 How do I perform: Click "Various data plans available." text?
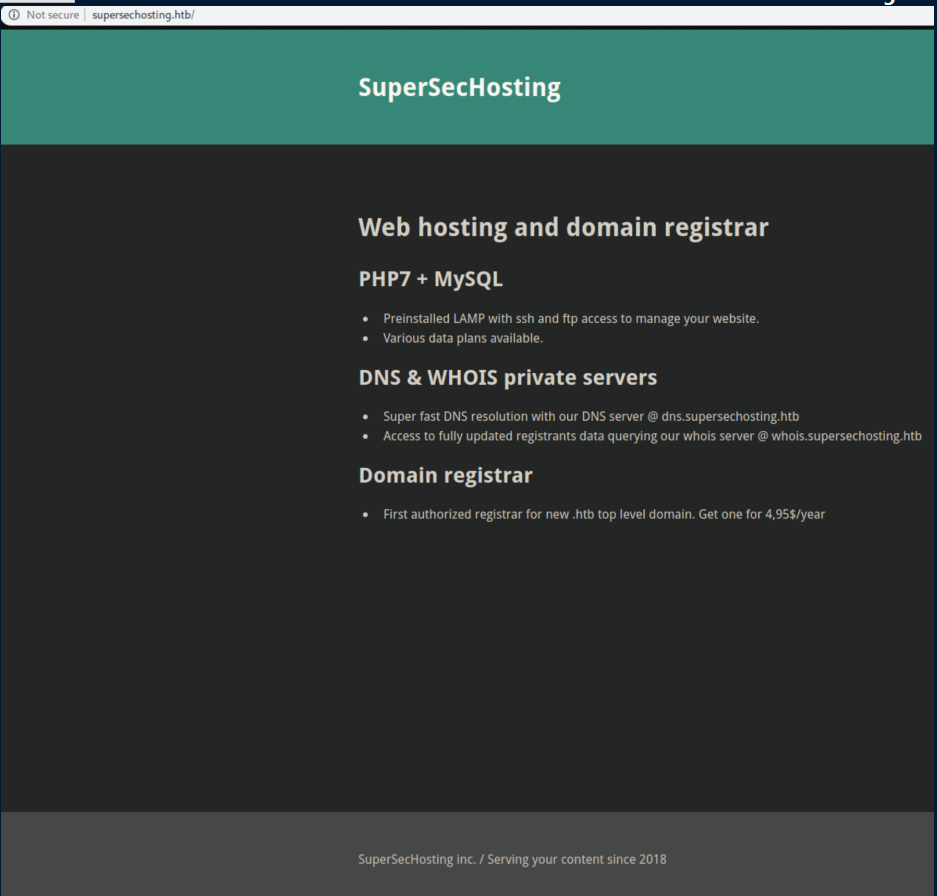click(x=462, y=338)
